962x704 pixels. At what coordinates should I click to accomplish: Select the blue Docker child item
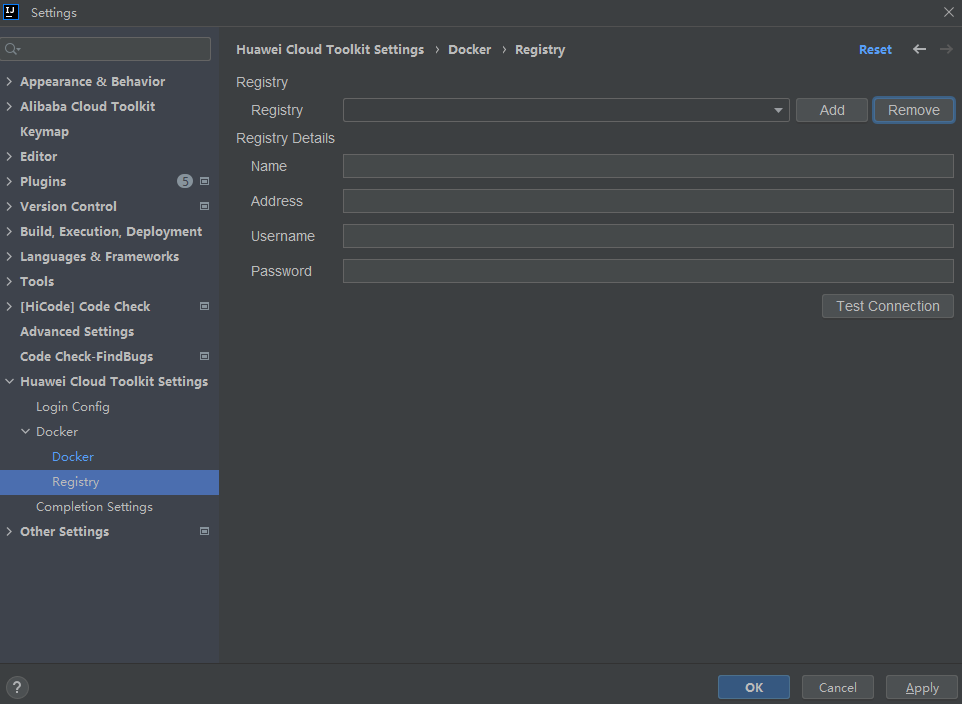pos(72,457)
